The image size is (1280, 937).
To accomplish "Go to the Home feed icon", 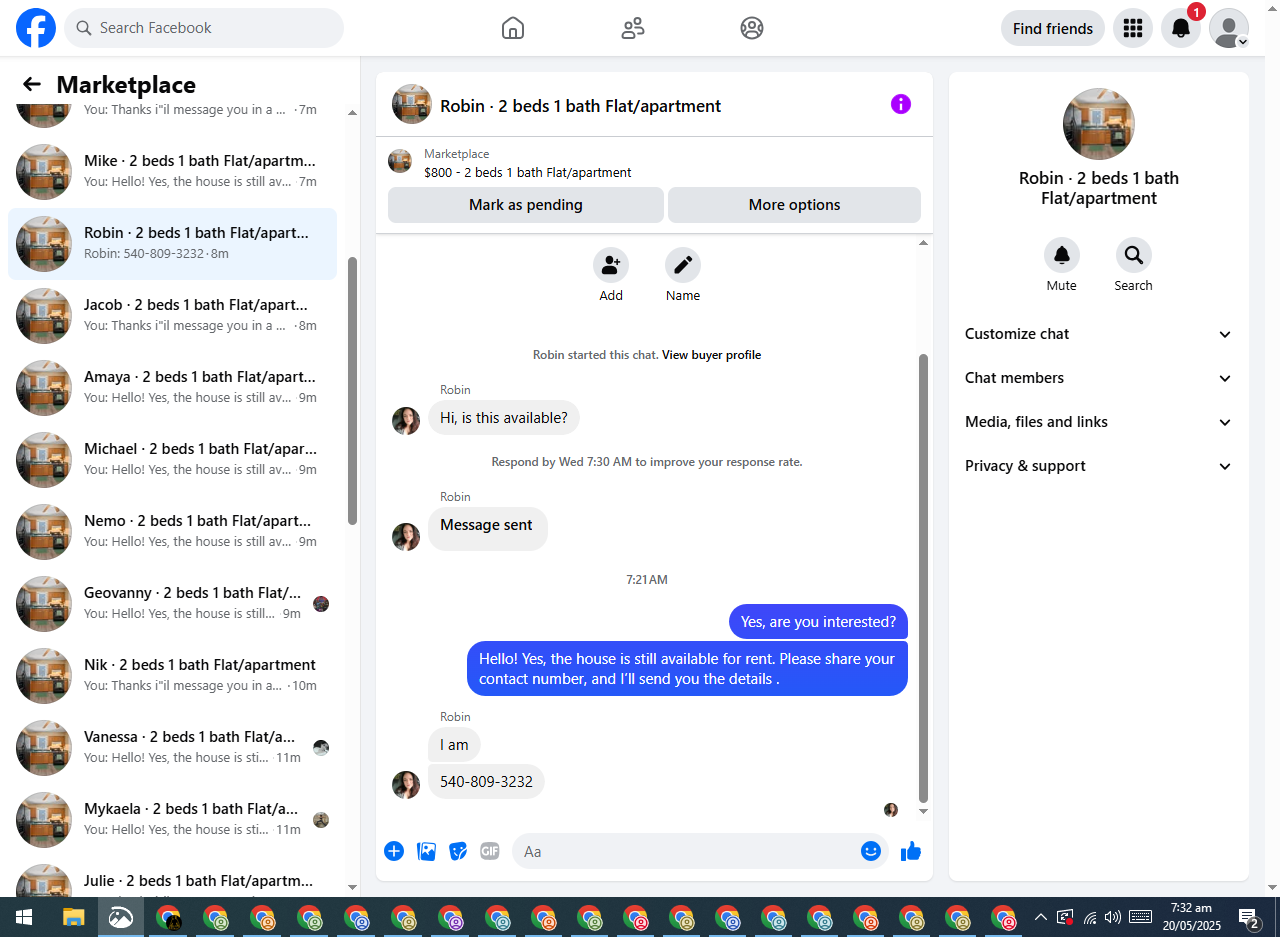I will (513, 28).
